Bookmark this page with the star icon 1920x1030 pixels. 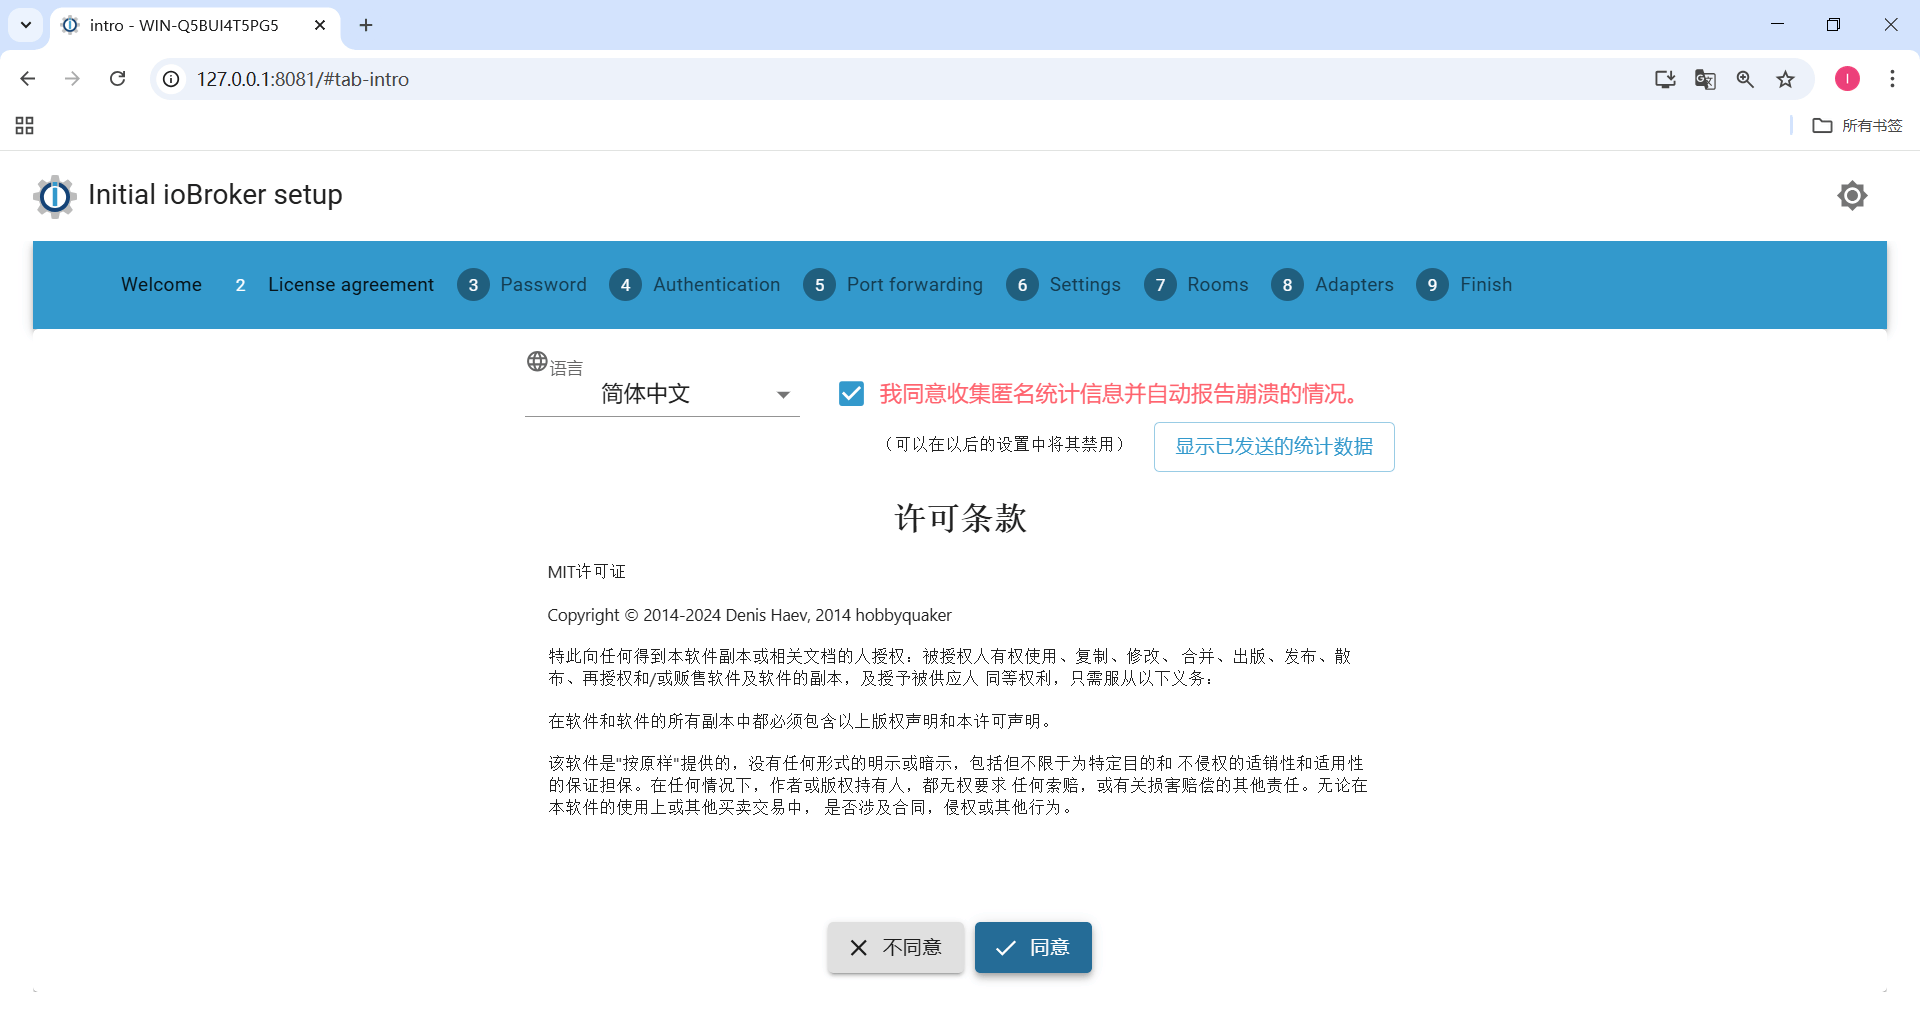click(x=1785, y=79)
